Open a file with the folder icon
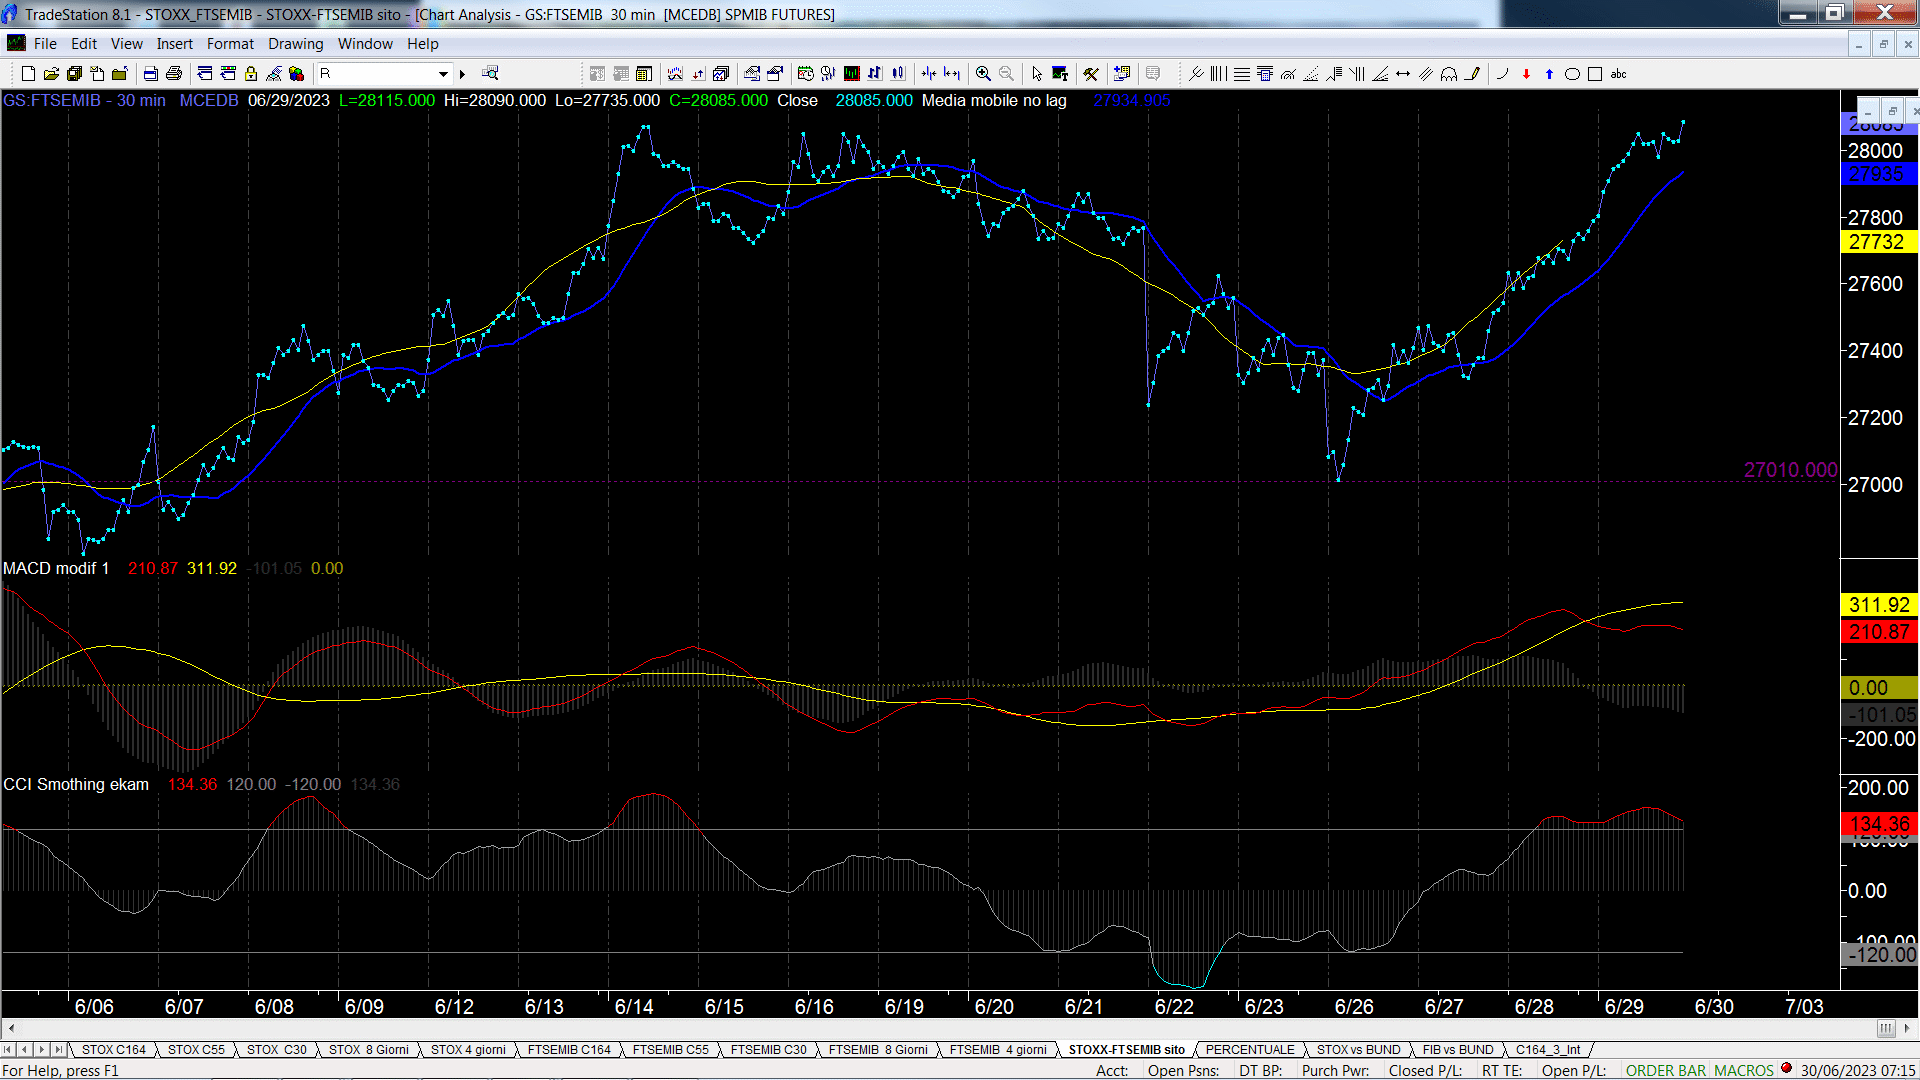The image size is (1920, 1080). coord(51,74)
